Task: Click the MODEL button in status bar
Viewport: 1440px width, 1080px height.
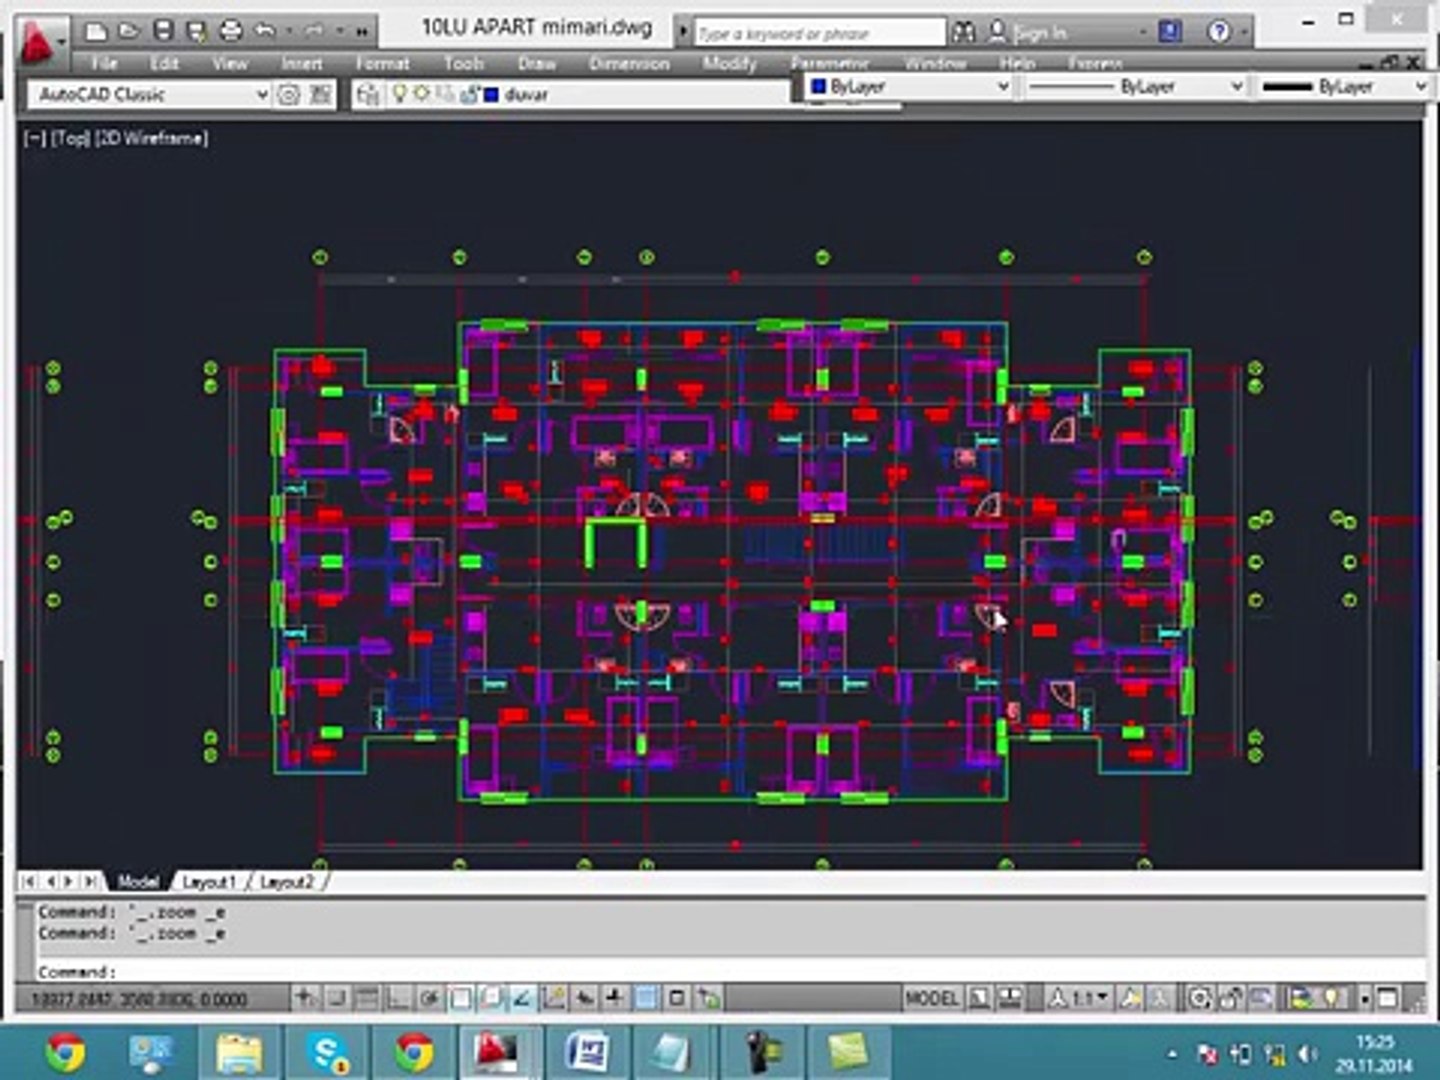Action: [x=931, y=997]
